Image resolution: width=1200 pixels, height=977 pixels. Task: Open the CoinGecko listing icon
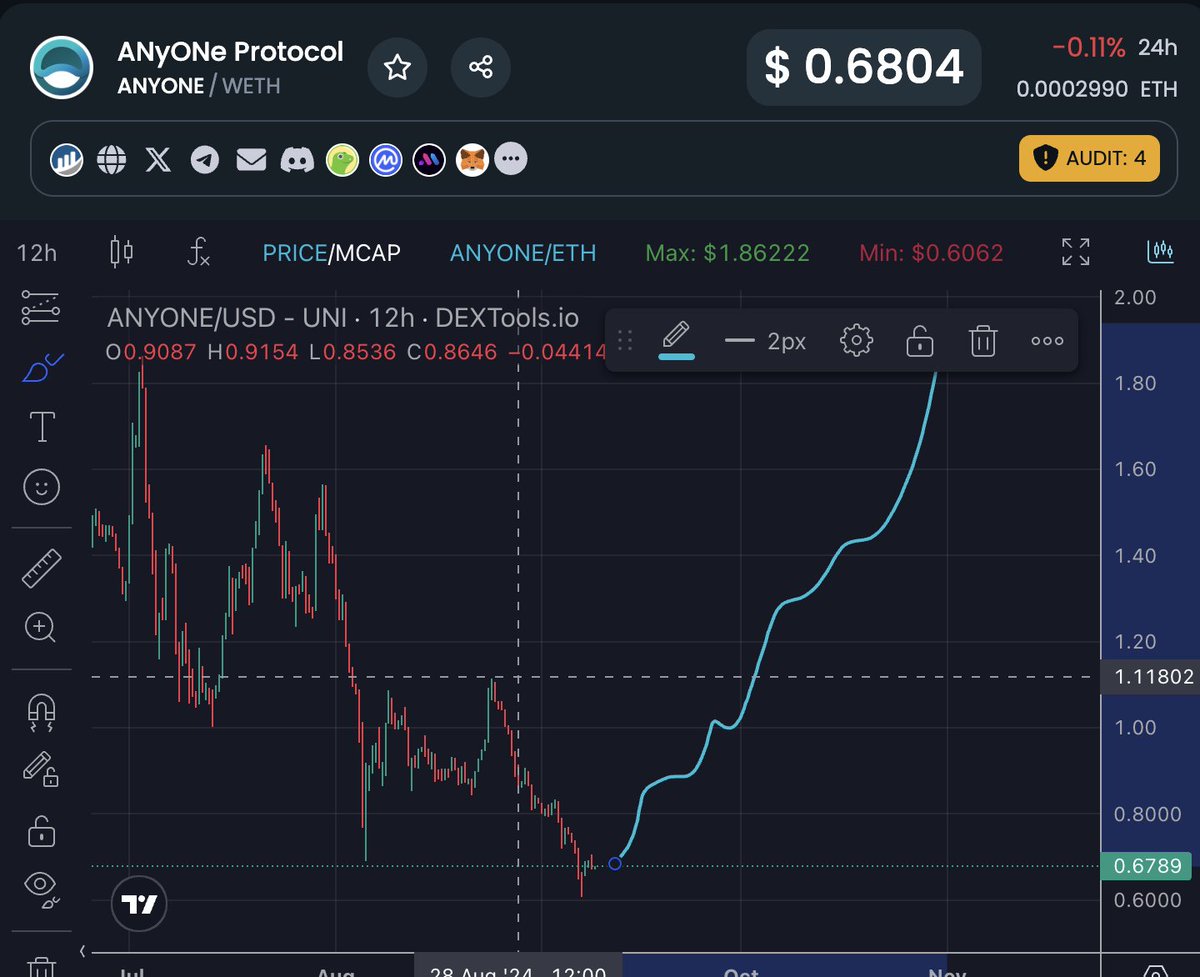[342, 158]
